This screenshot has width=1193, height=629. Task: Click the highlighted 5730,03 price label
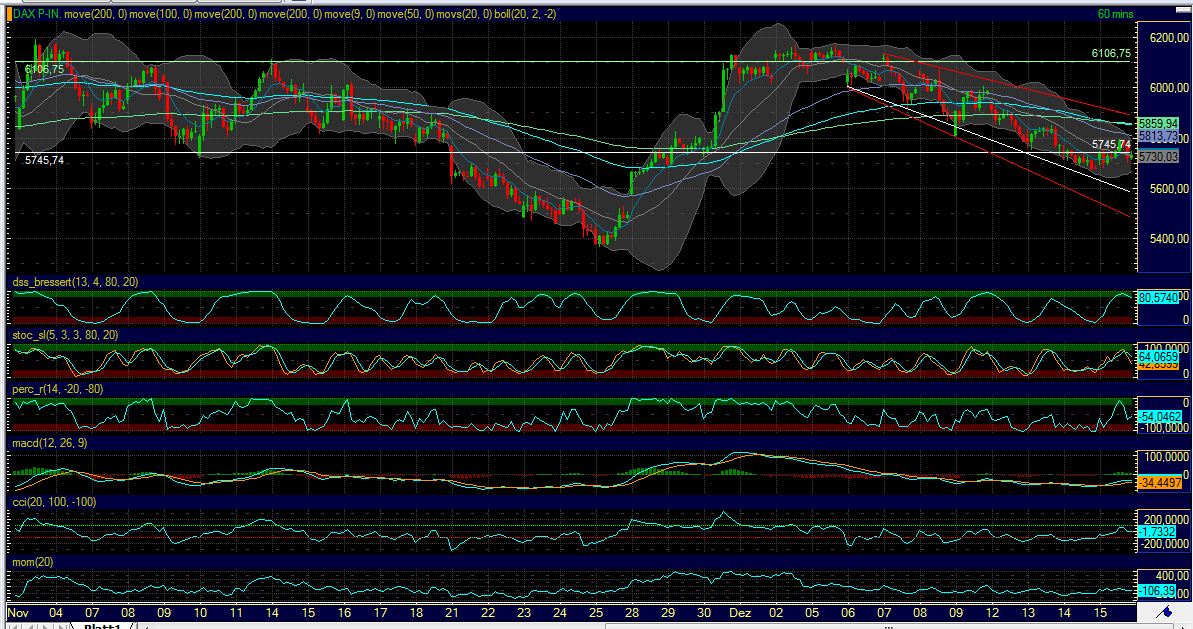1158,156
